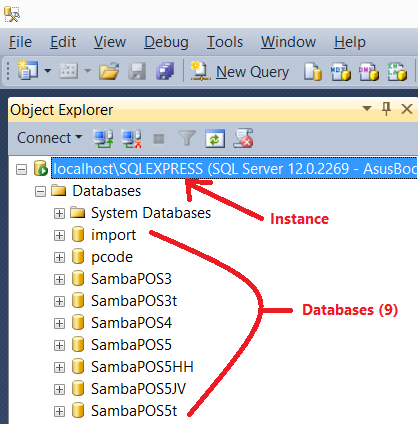The image size is (418, 424).
Task: Expand the System Databases folder
Action: 59,214
